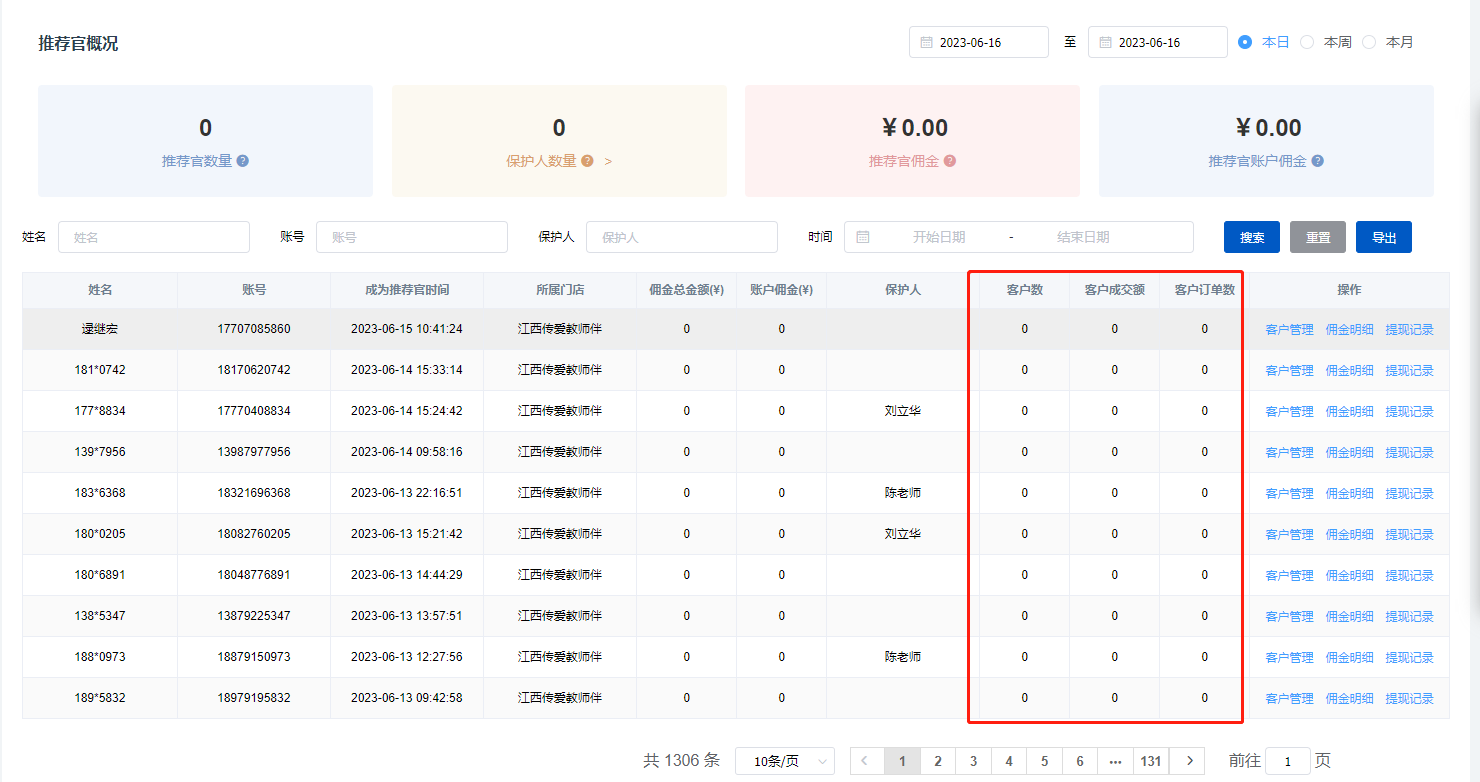This screenshot has height=782, width=1480.
Task: Click calendar icon in start date 2023-06-16 field
Action: click(x=926, y=43)
